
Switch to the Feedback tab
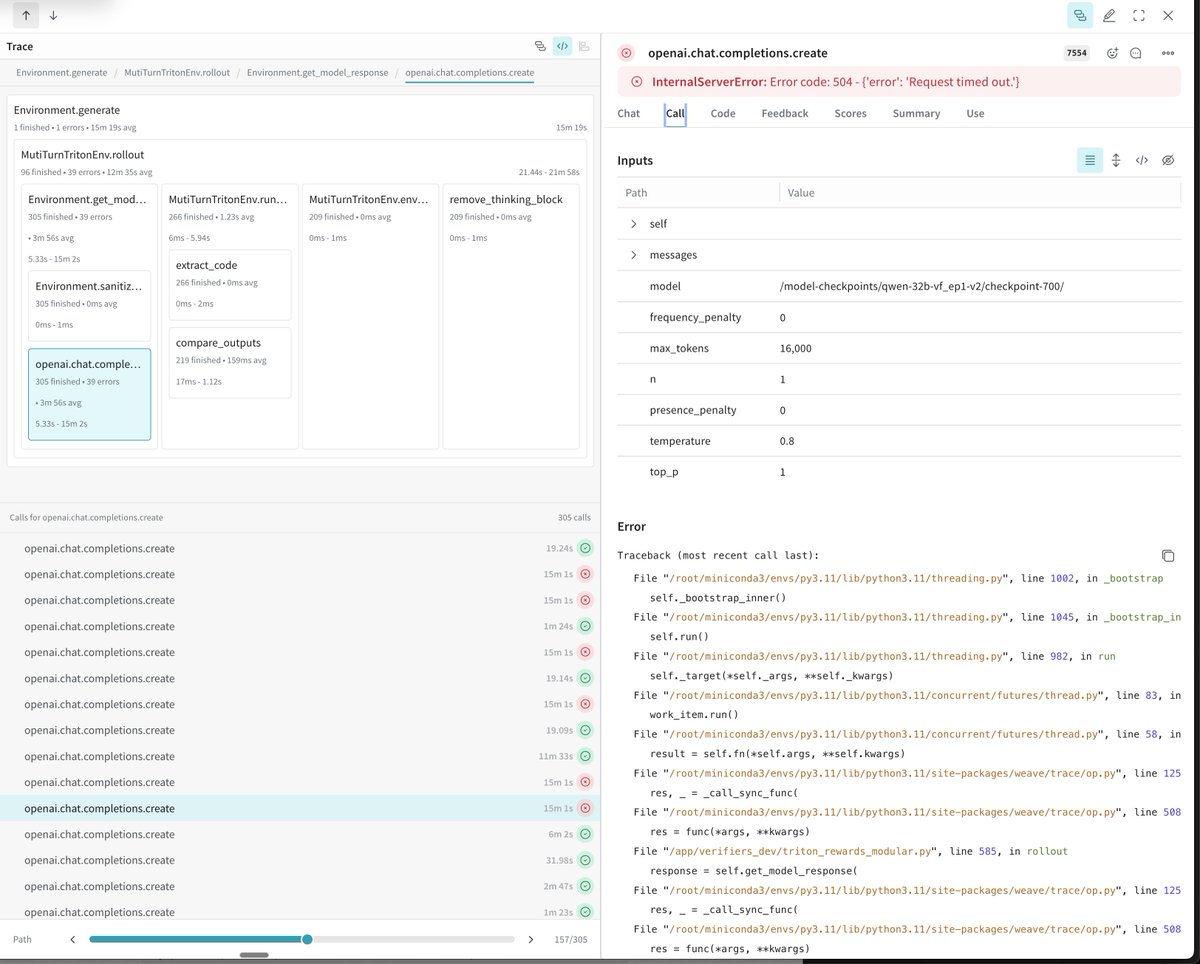[x=785, y=113]
